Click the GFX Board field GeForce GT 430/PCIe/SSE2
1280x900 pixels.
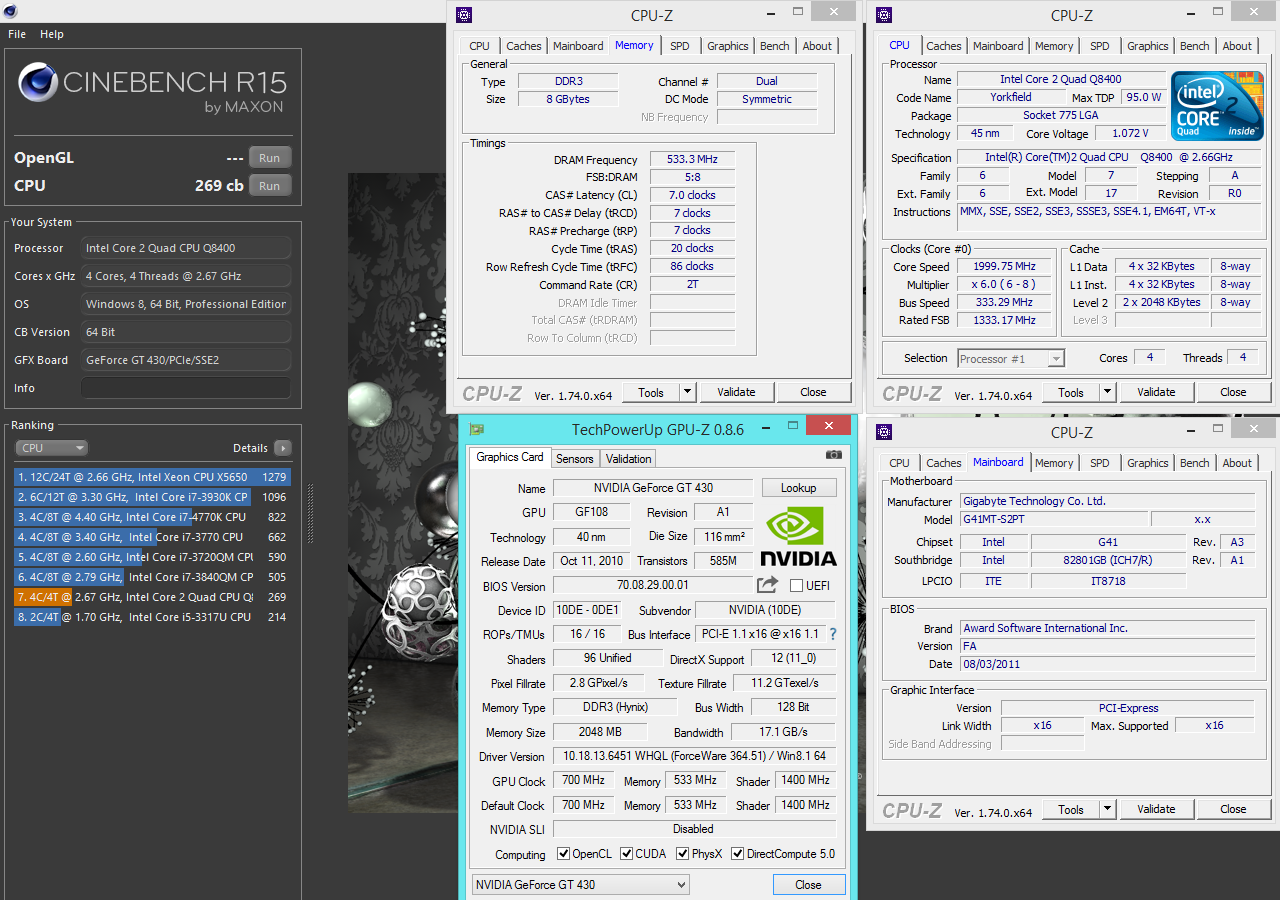pos(186,360)
